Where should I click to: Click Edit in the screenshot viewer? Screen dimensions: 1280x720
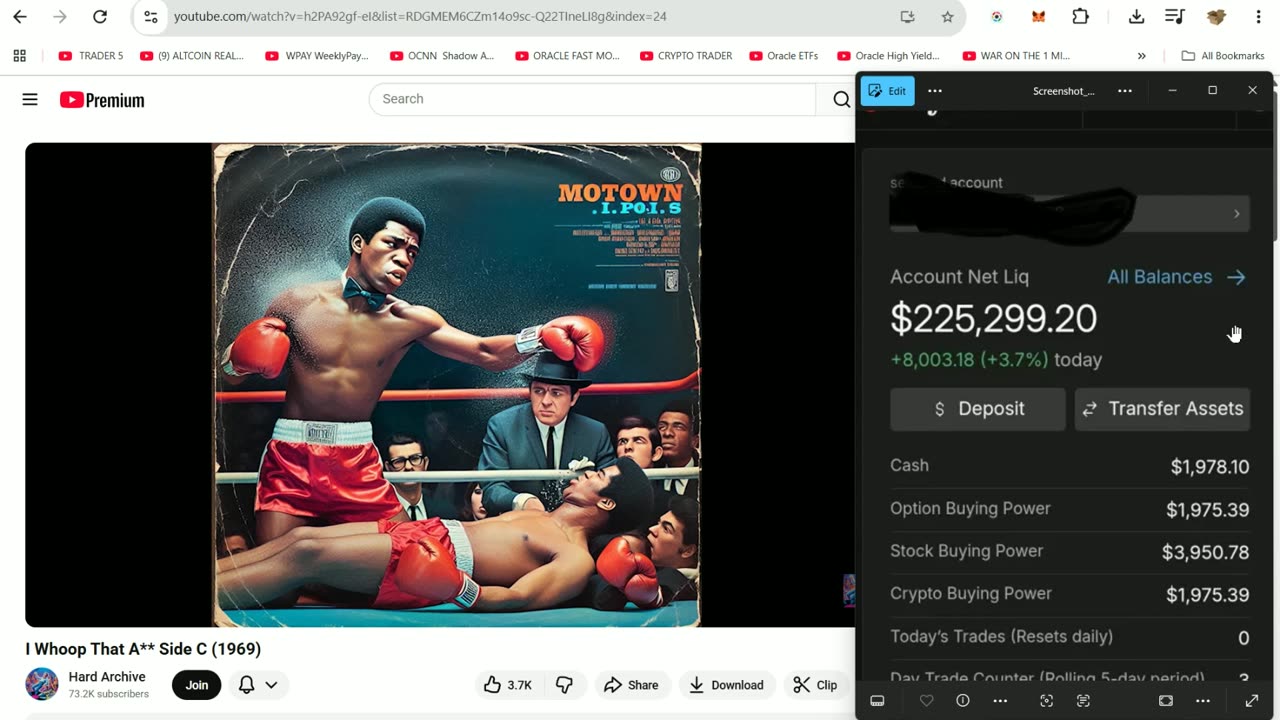[888, 91]
